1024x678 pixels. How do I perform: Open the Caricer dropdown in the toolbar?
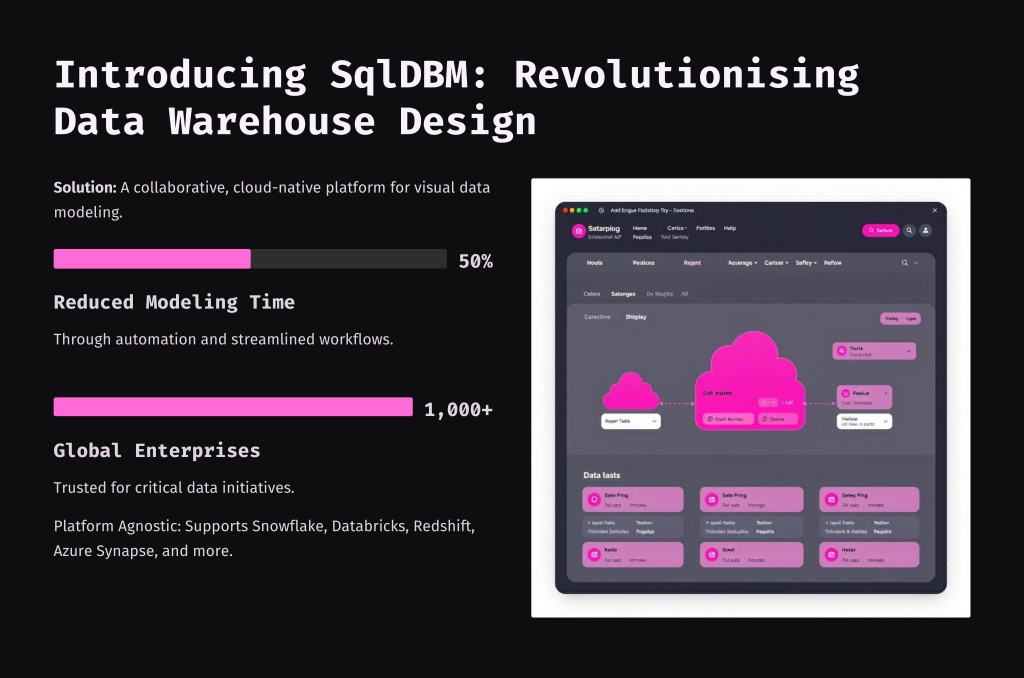point(776,263)
